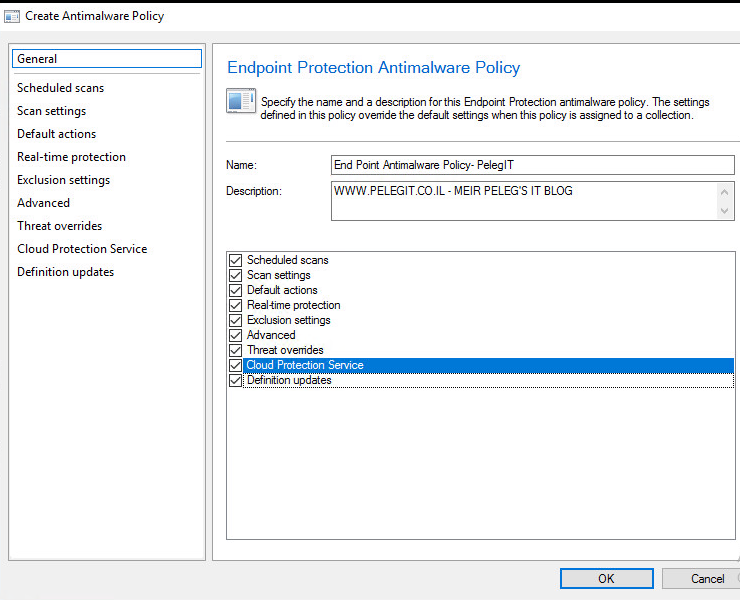Click into the policy Name field
The height and width of the screenshot is (600, 740).
pos(532,165)
